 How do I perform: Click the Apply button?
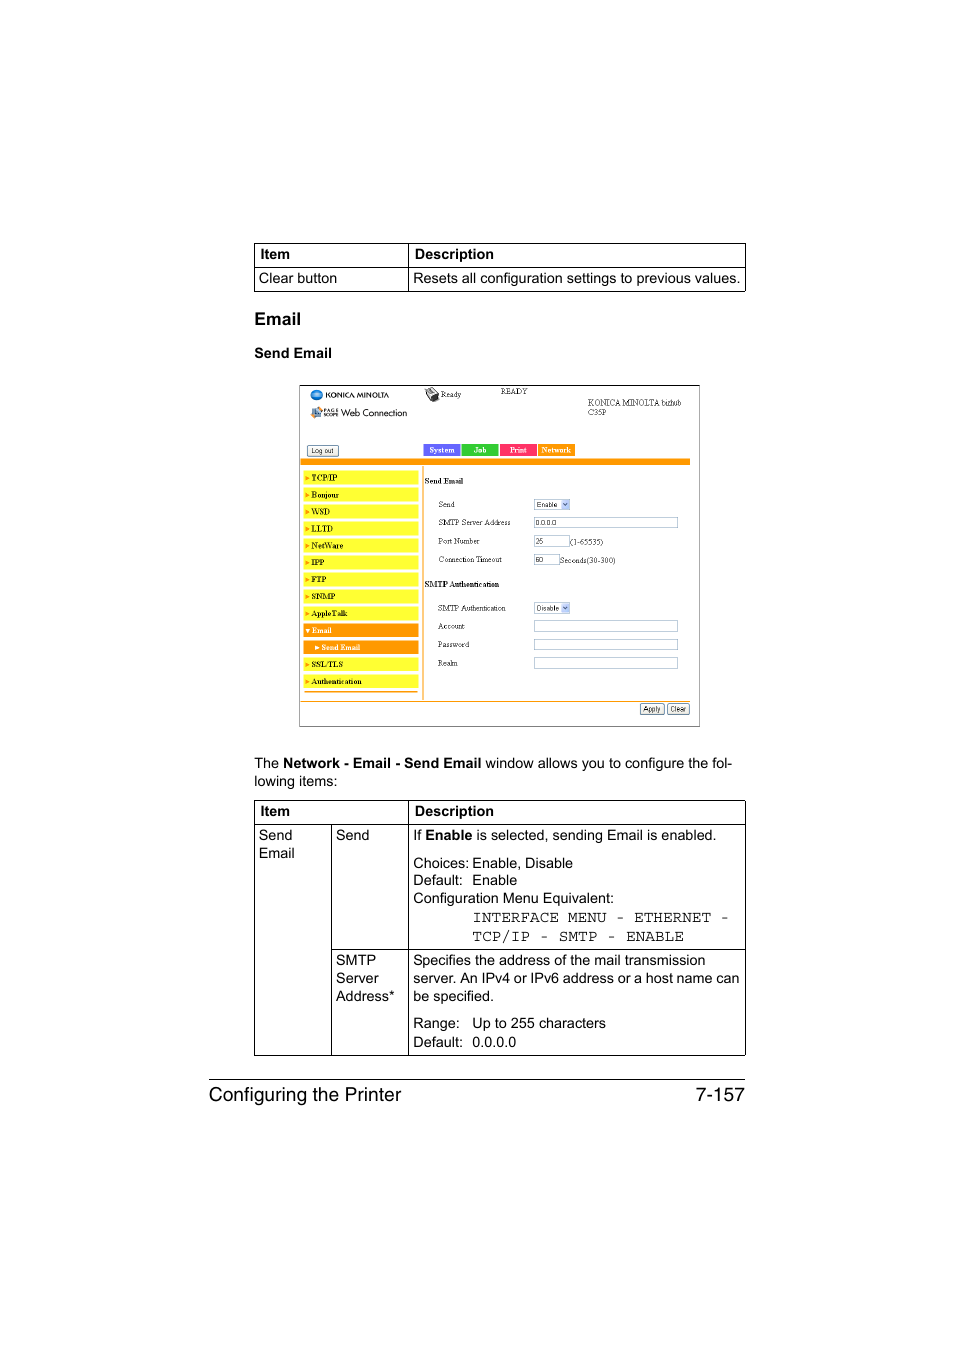point(652,709)
